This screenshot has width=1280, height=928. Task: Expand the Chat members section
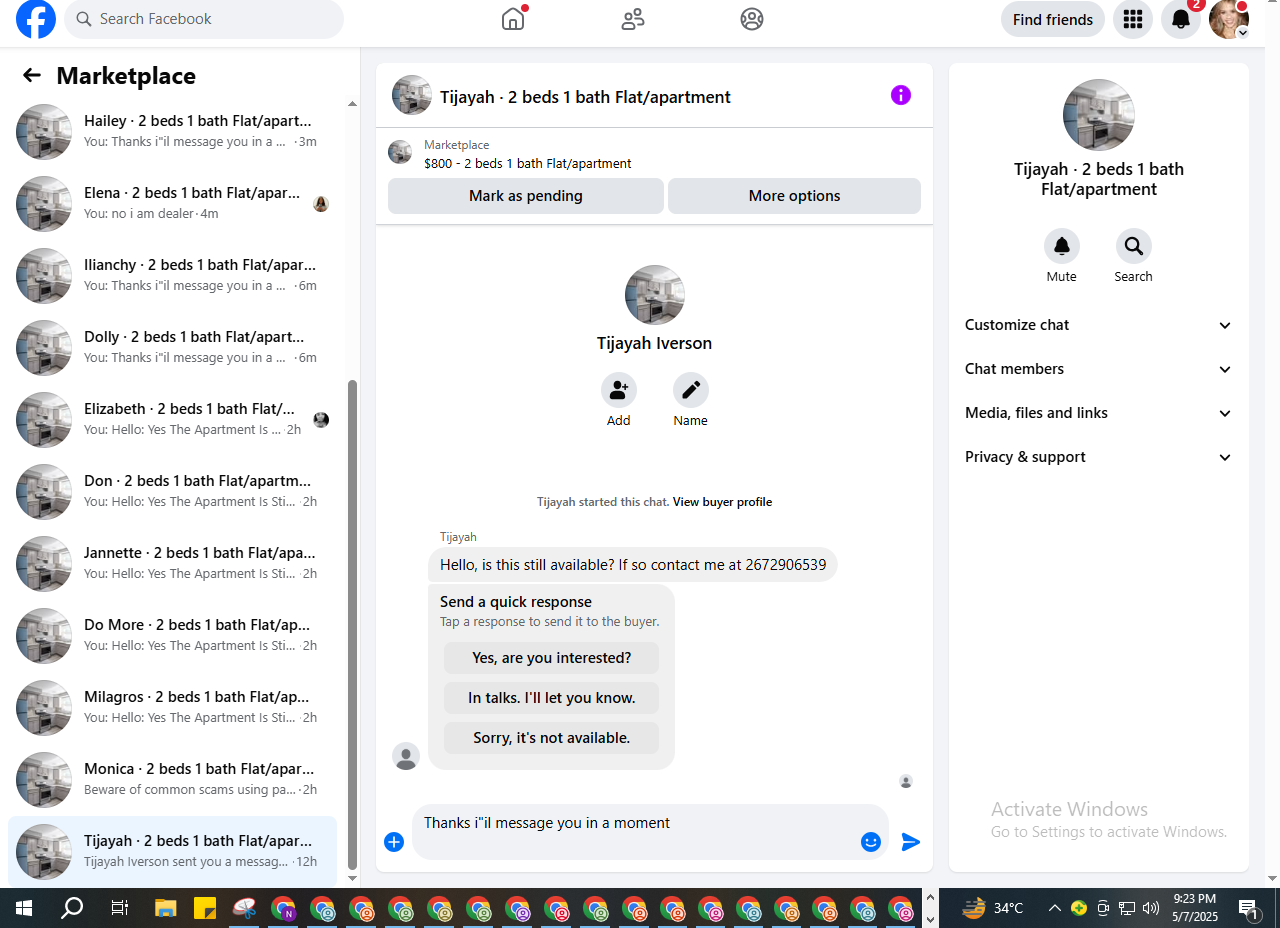[x=1099, y=369]
